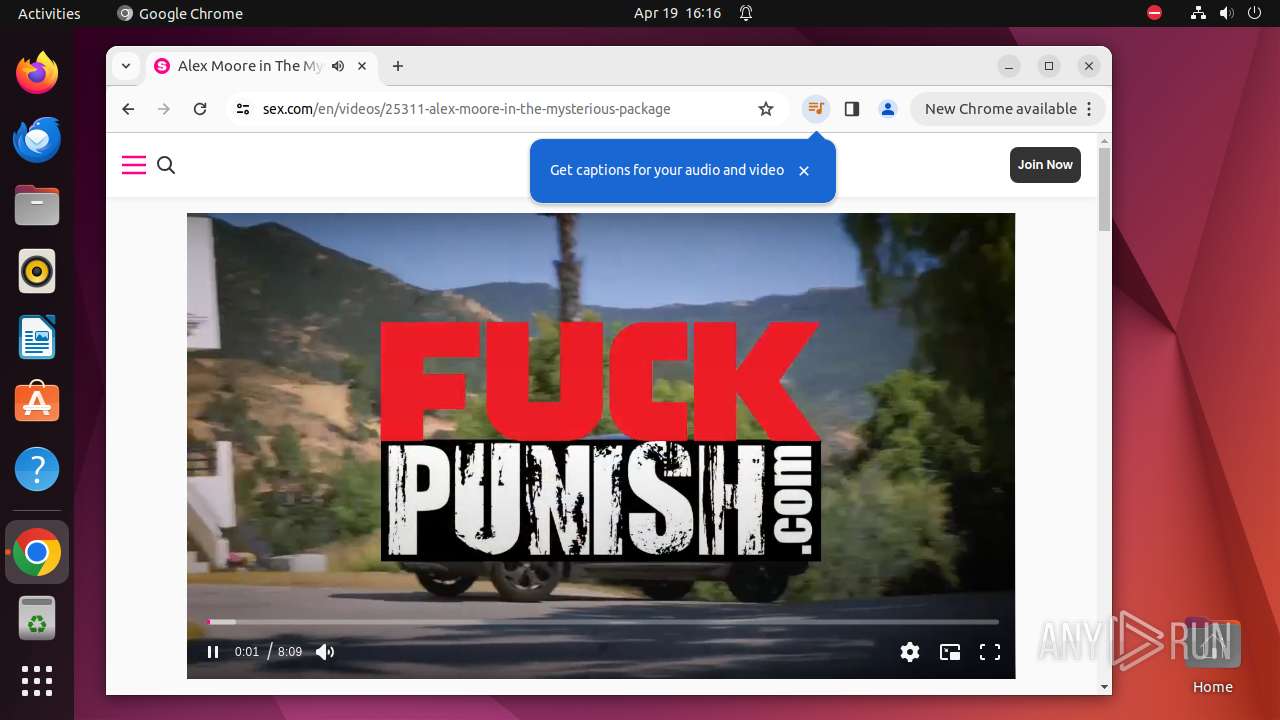Viewport: 1280px width, 720px height.
Task: Bookmark this page with the star
Action: tap(766, 109)
